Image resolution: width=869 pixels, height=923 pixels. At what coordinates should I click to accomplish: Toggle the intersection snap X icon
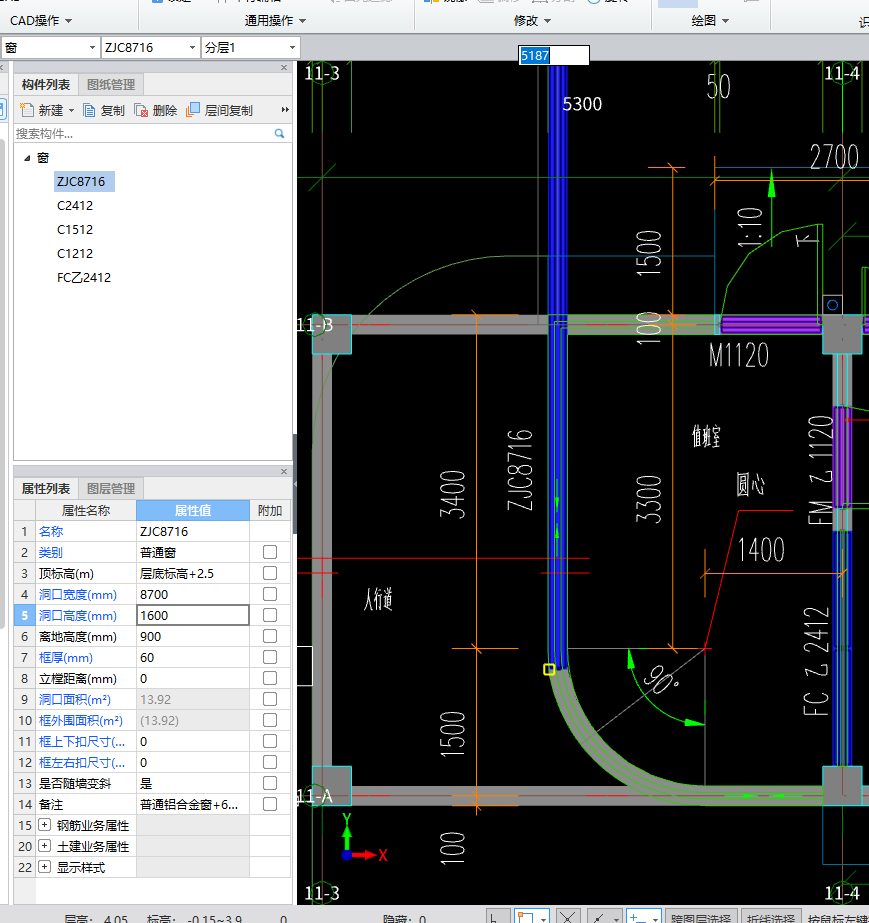click(568, 917)
